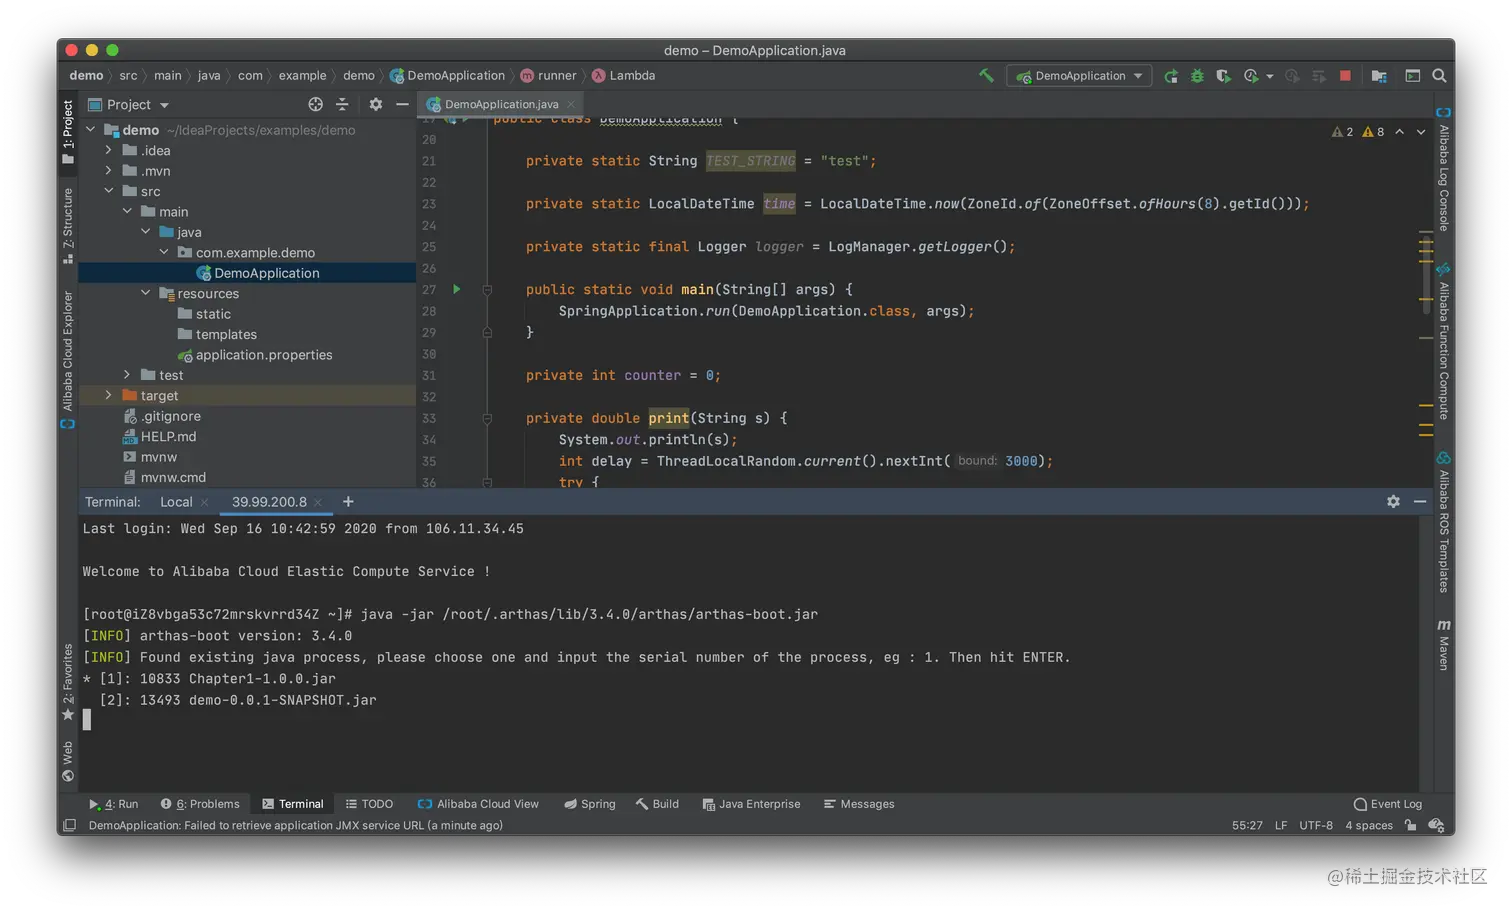
Task: Jump to next highlighted error arrow
Action: 1421,132
